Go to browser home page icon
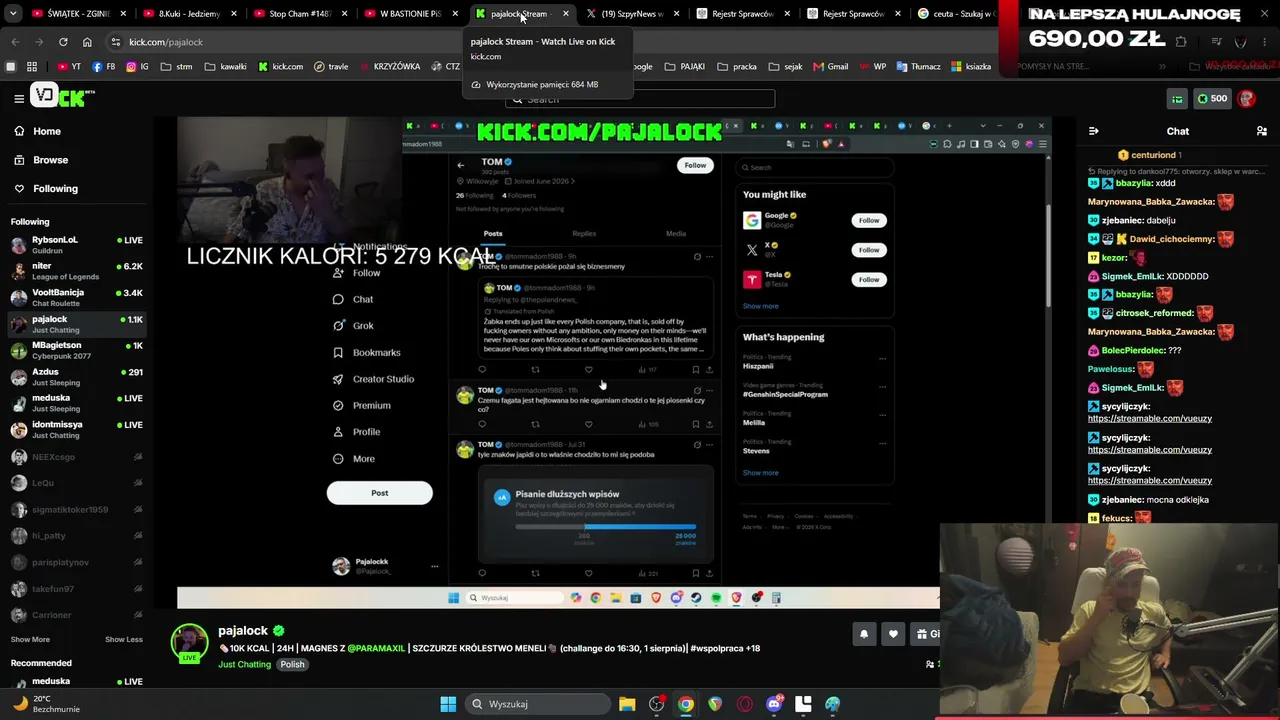This screenshot has width=1280, height=720. click(x=87, y=42)
